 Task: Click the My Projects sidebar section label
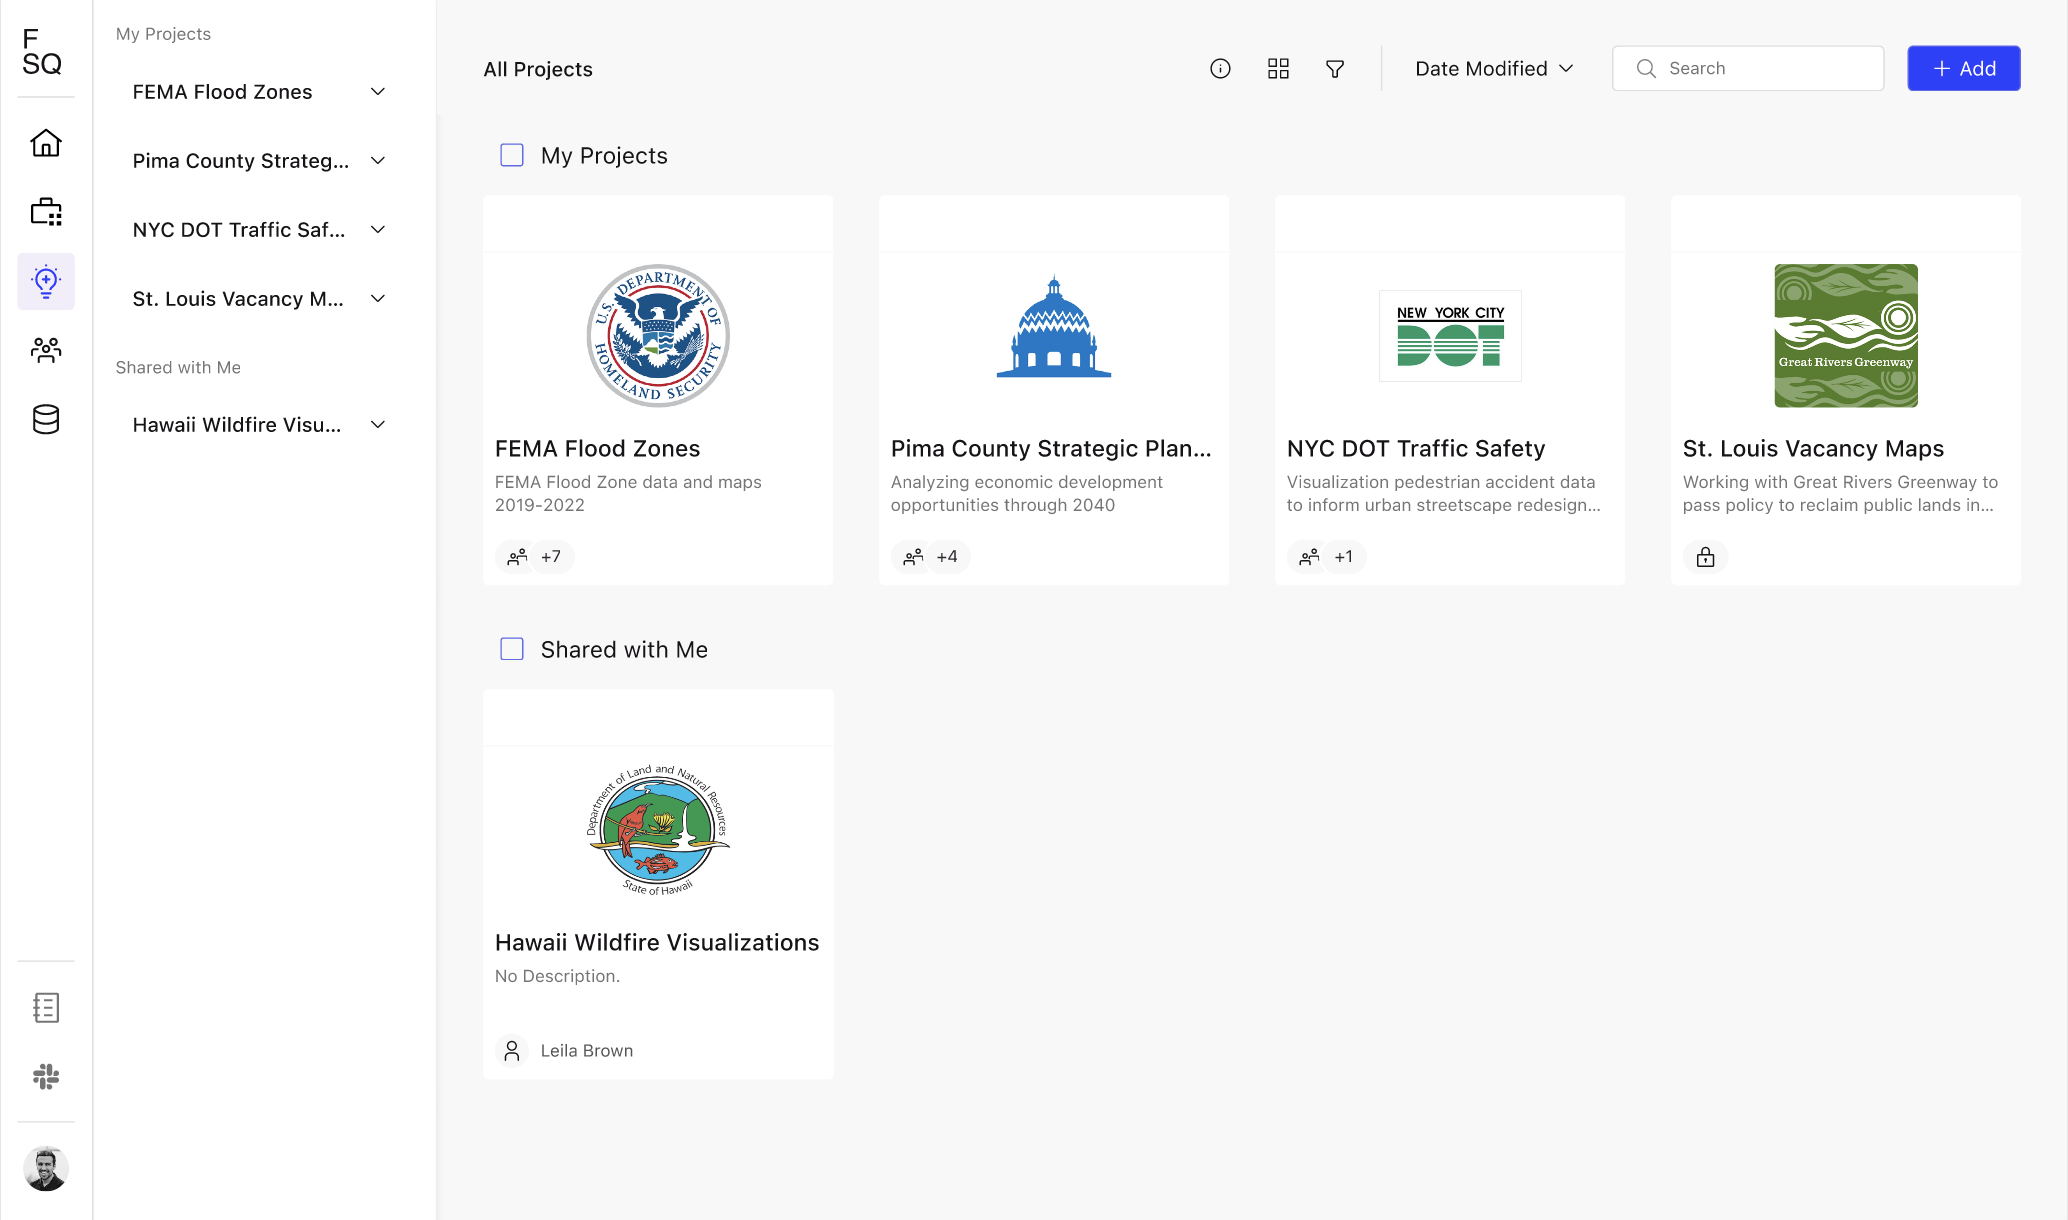[163, 34]
